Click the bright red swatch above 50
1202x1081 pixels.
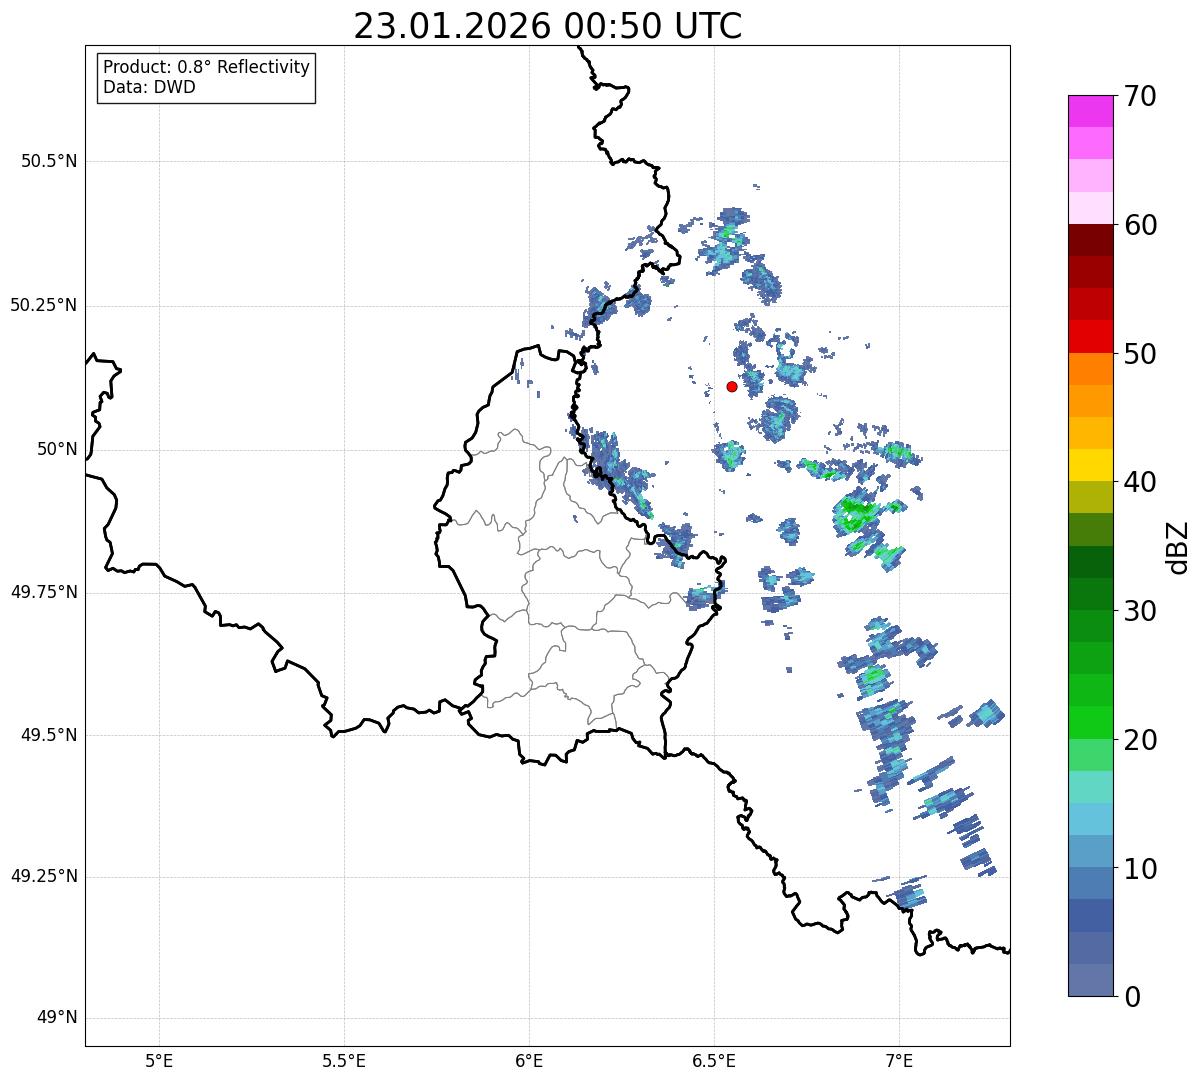[x=1090, y=336]
